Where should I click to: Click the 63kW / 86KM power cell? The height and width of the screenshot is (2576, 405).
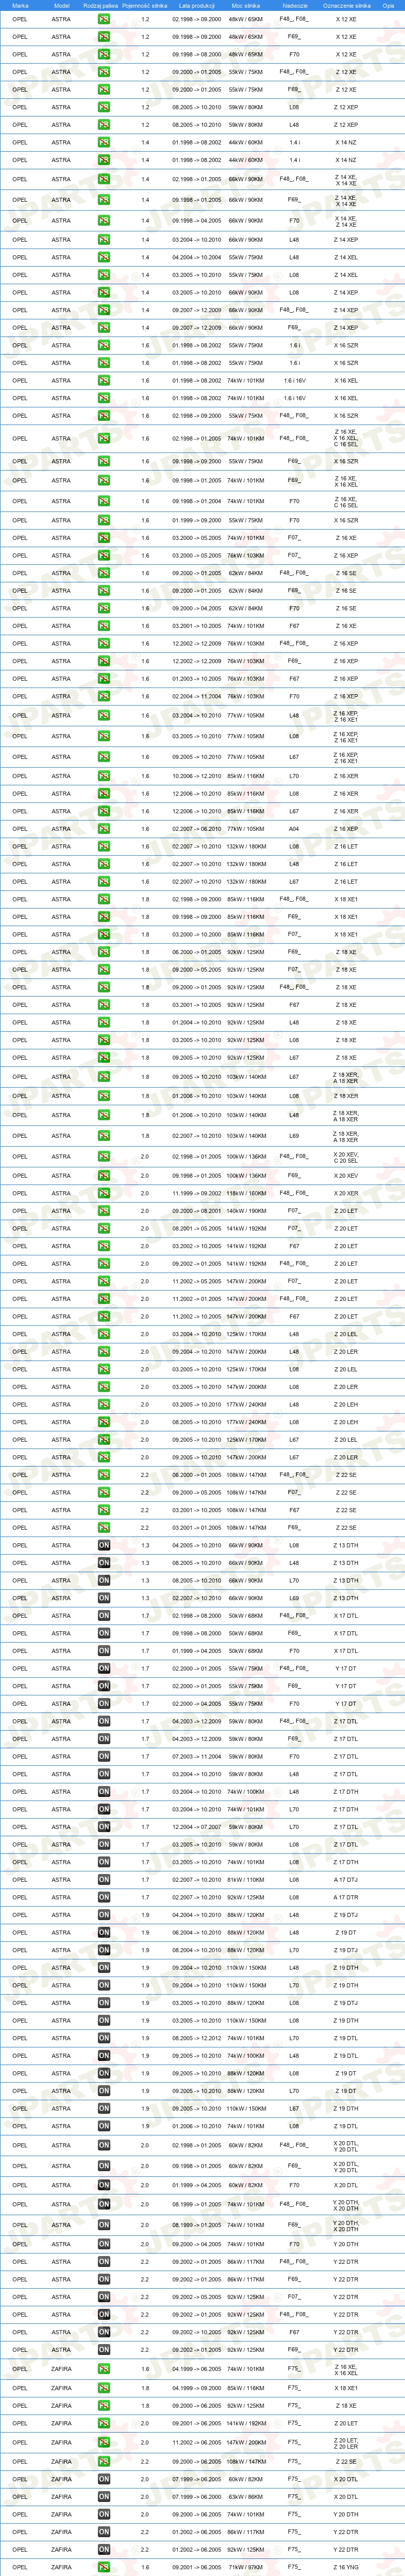point(246,2496)
